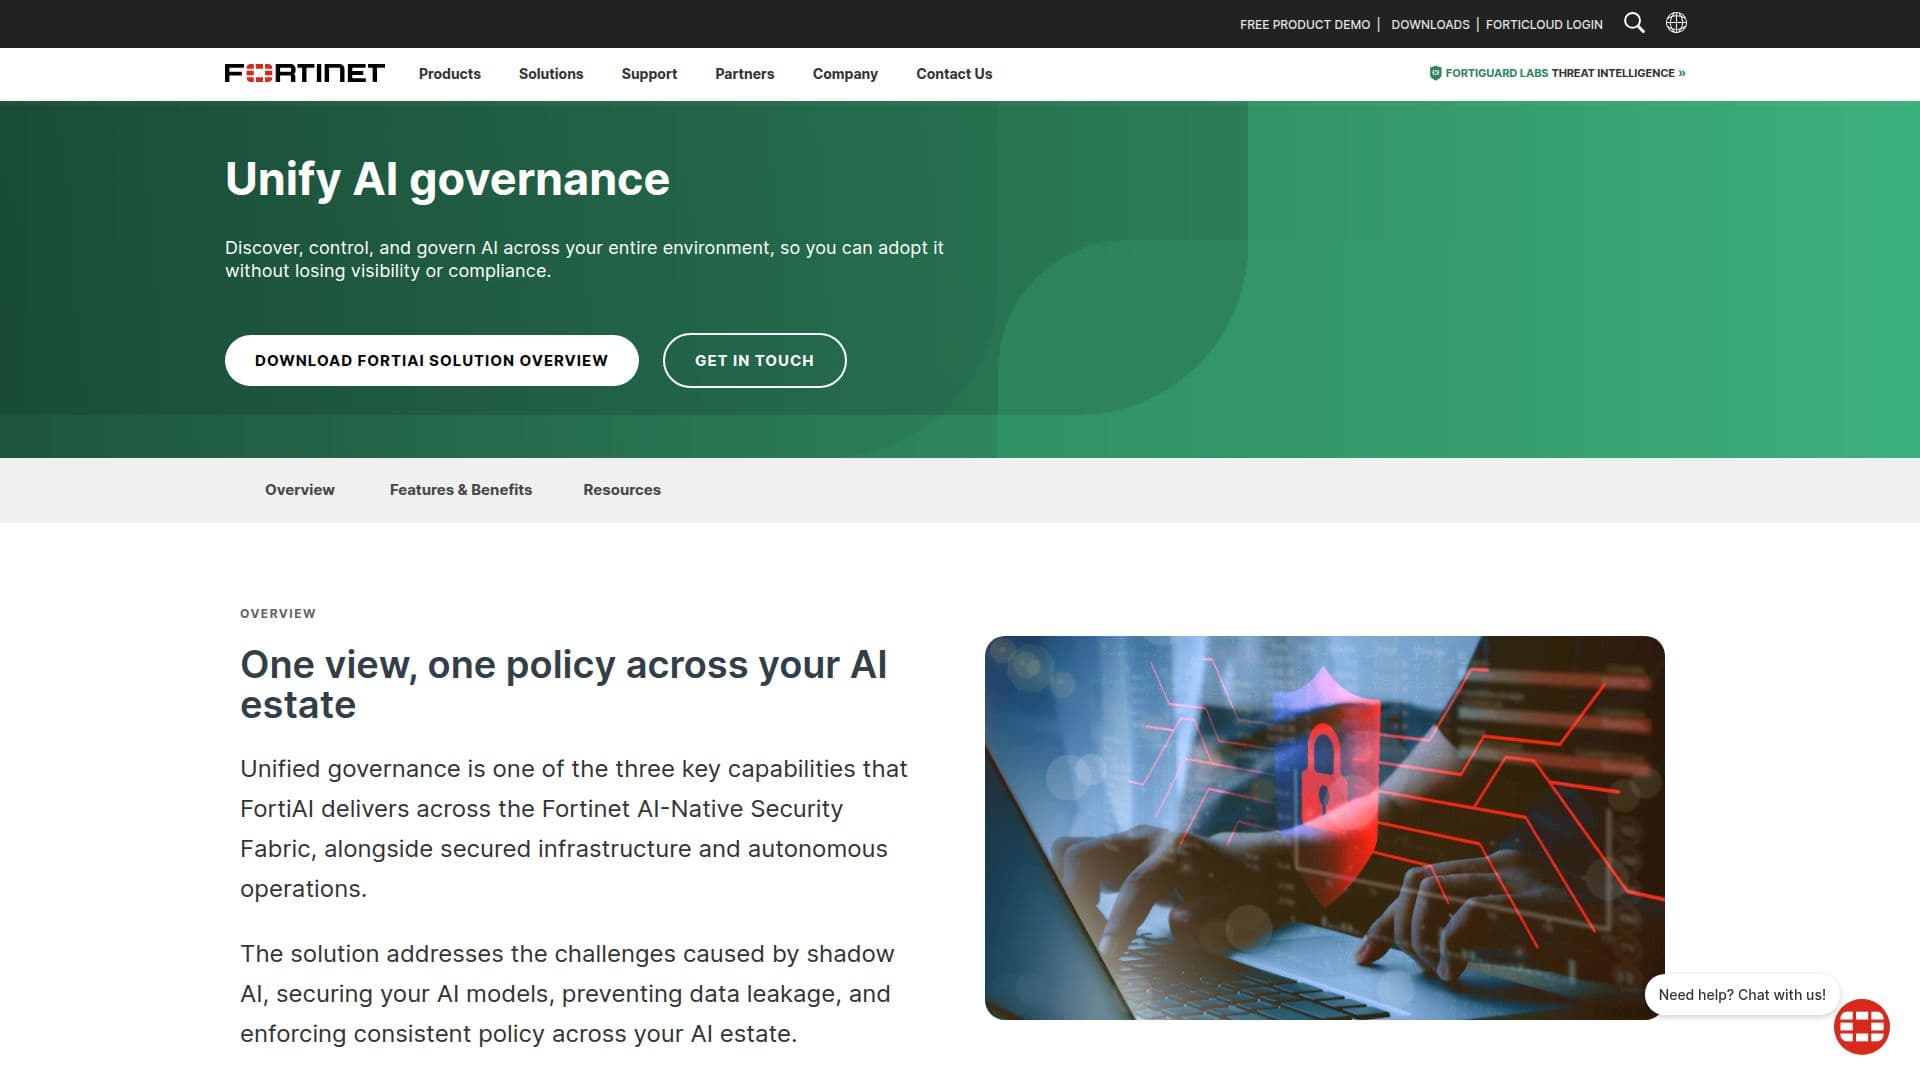
Task: Click the small OVERVIEW section label
Action: pyautogui.click(x=278, y=614)
